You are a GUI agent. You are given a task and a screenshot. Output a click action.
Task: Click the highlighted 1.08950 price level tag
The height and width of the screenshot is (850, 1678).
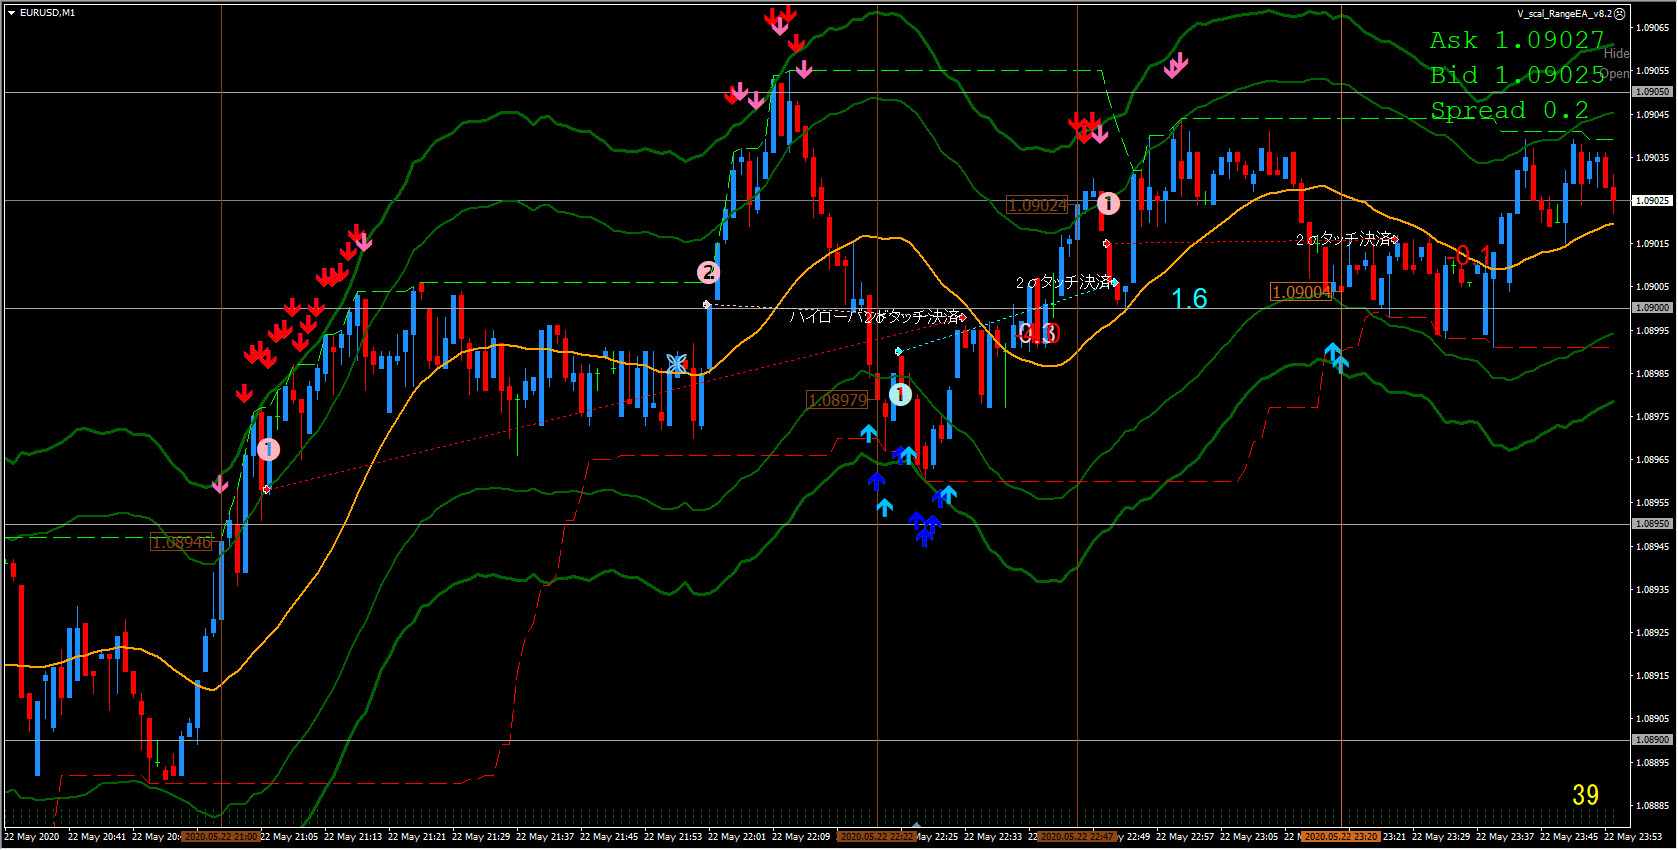pyautogui.click(x=1652, y=524)
